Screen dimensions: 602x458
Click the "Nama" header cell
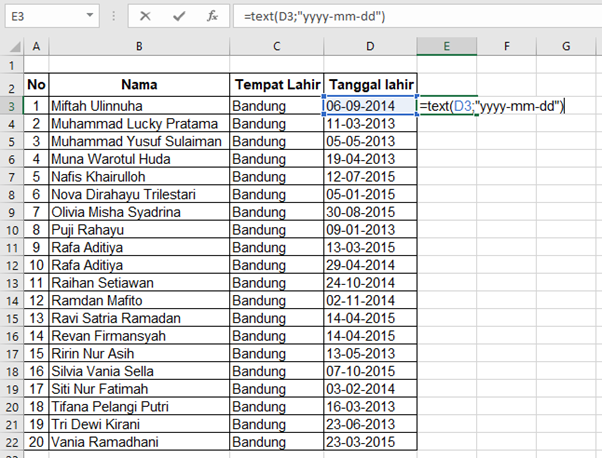pyautogui.click(x=139, y=85)
